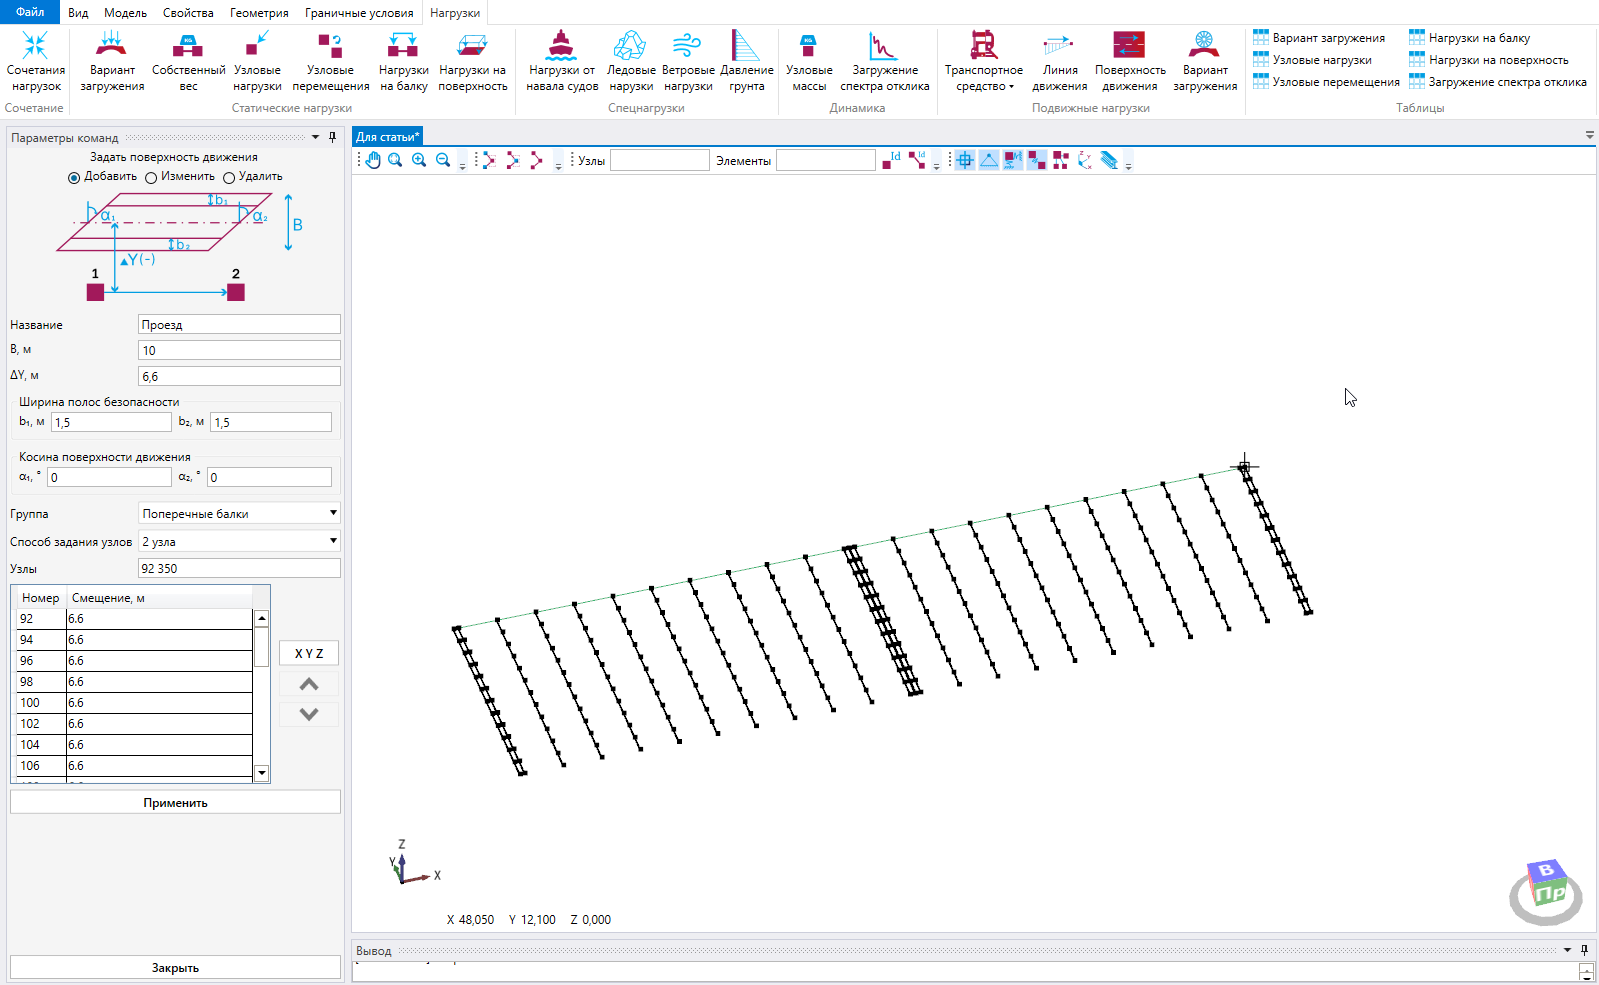1599x985 pixels.
Task: Click the Применить button
Action: click(x=175, y=802)
